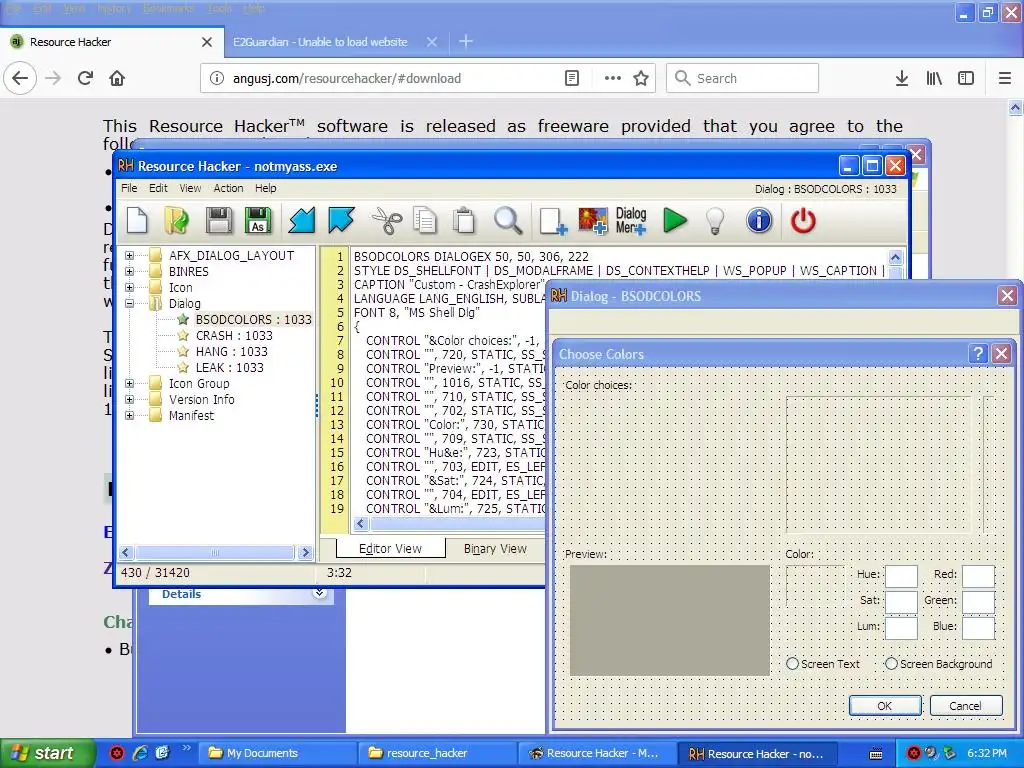The image size is (1024, 768).
Task: Click the green Compile script play icon
Action: pyautogui.click(x=675, y=221)
